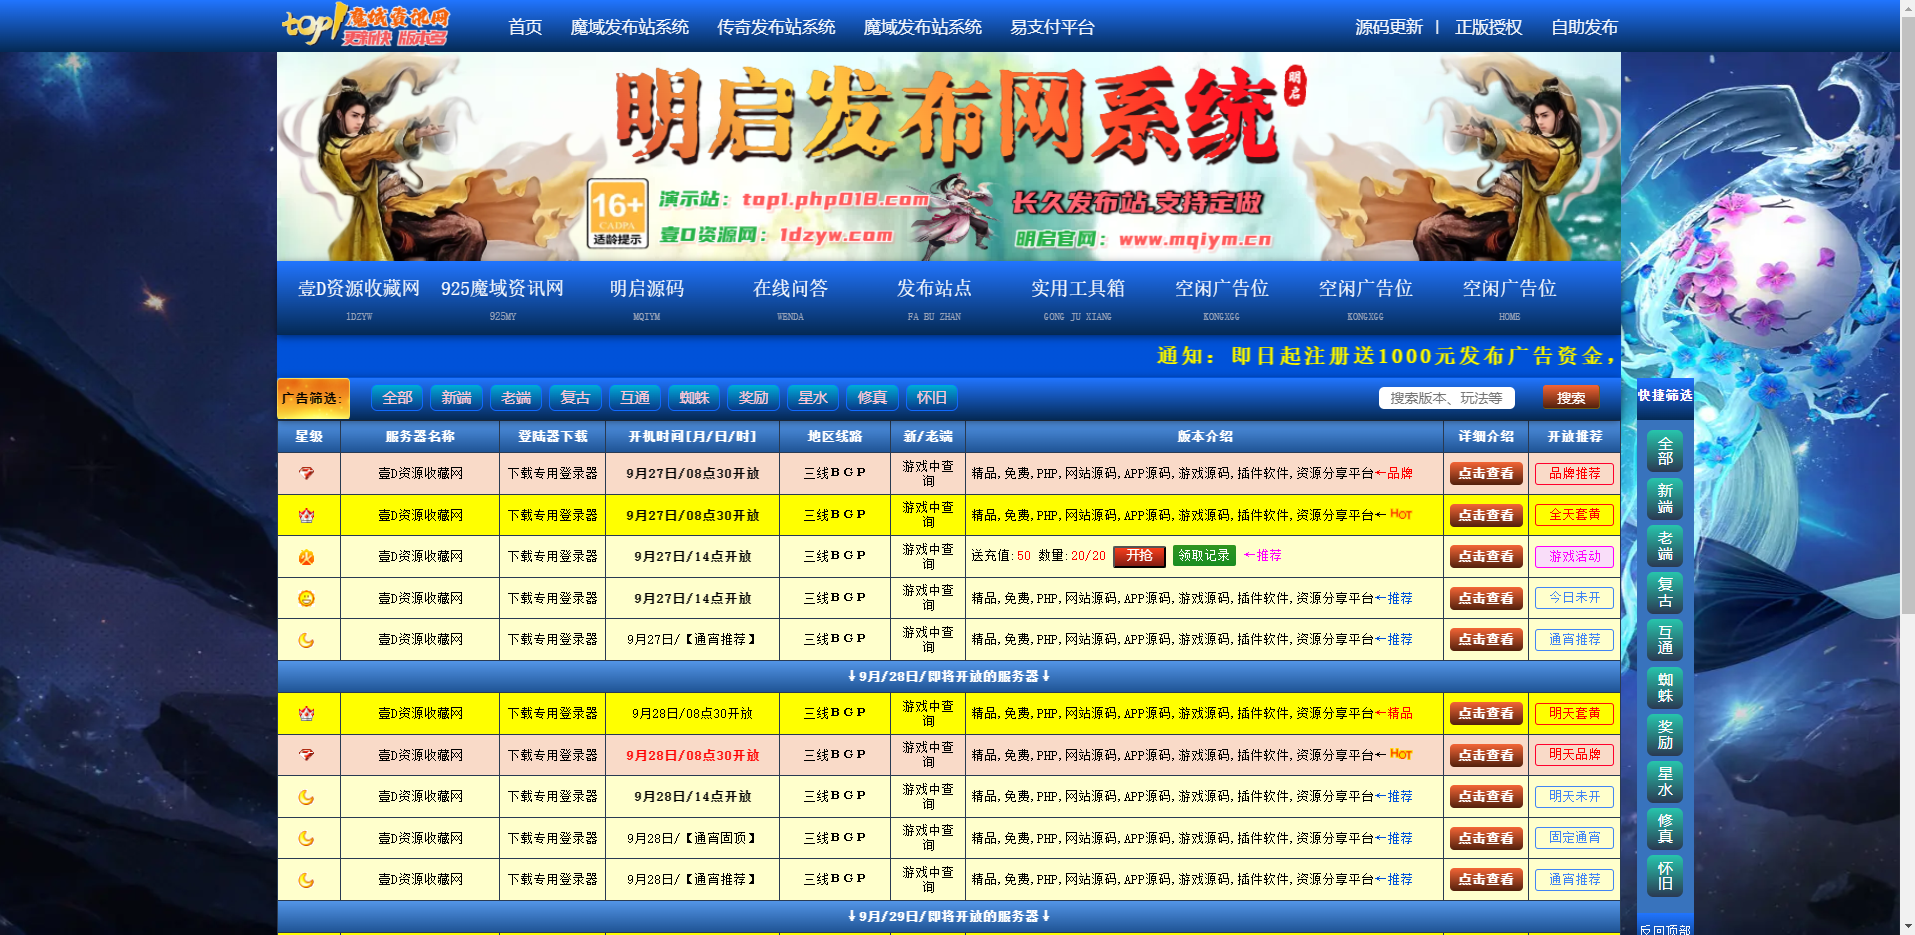Click the 自助发布 link
The image size is (1915, 935).
pos(1584,27)
